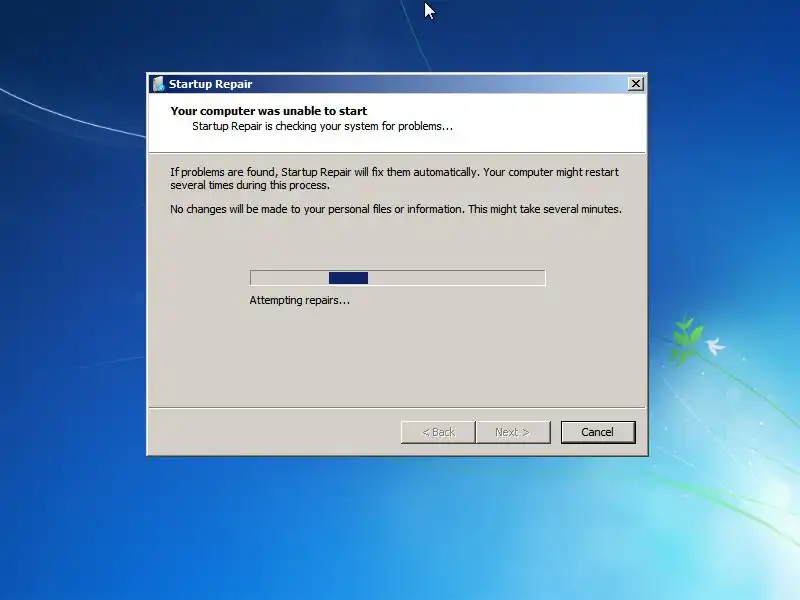Close the Startup Repair dialog
The width and height of the screenshot is (800, 600).
[x=635, y=84]
